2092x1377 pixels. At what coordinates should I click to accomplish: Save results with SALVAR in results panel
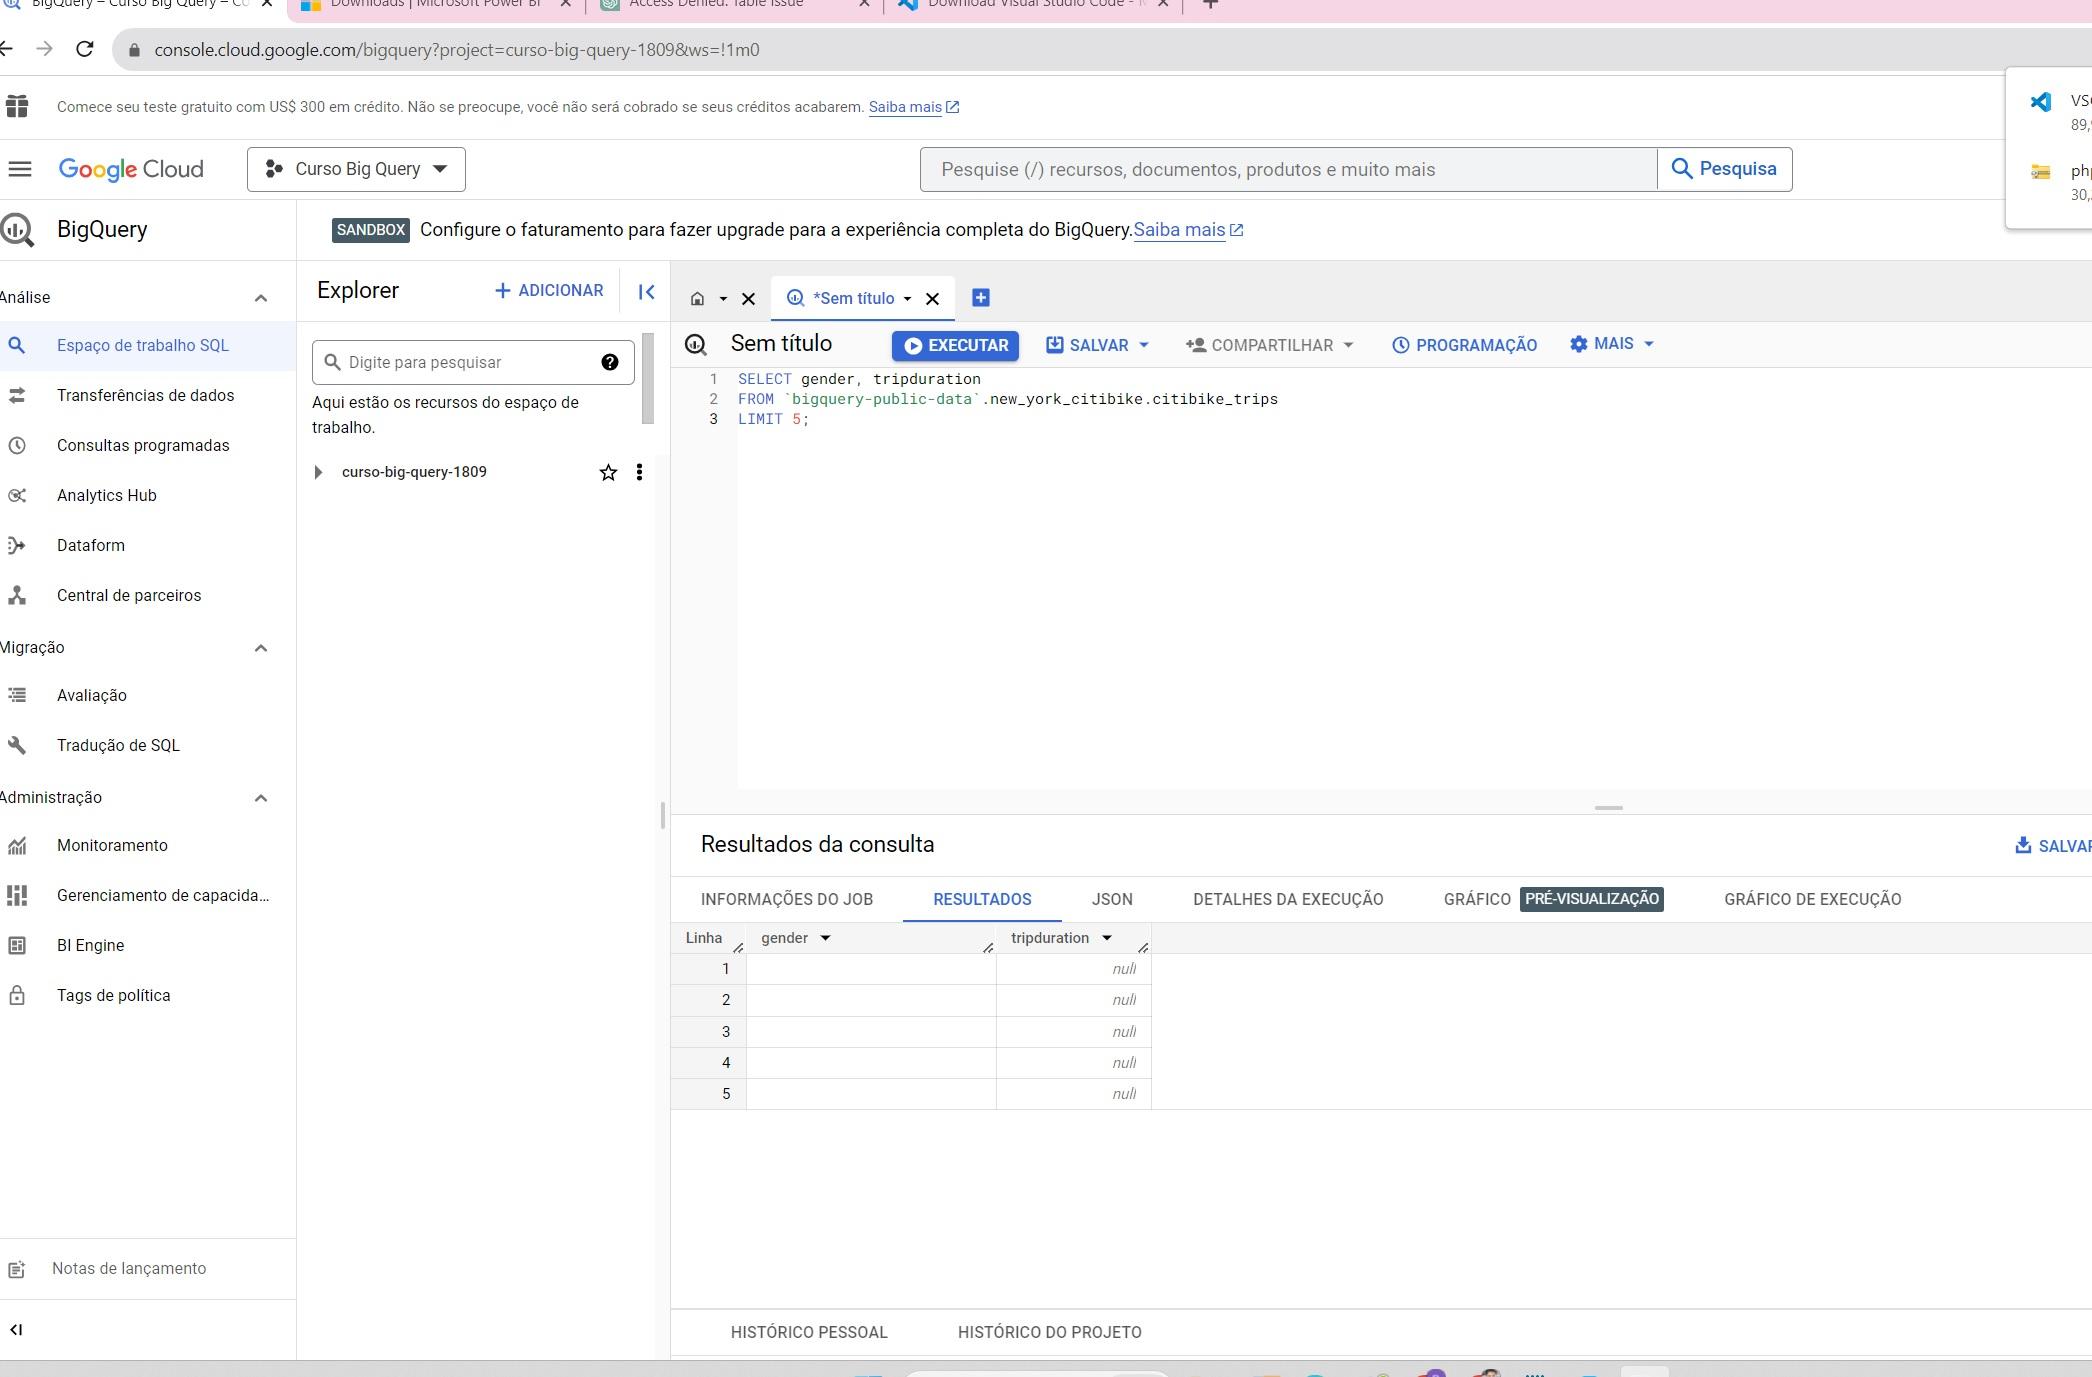click(2052, 846)
